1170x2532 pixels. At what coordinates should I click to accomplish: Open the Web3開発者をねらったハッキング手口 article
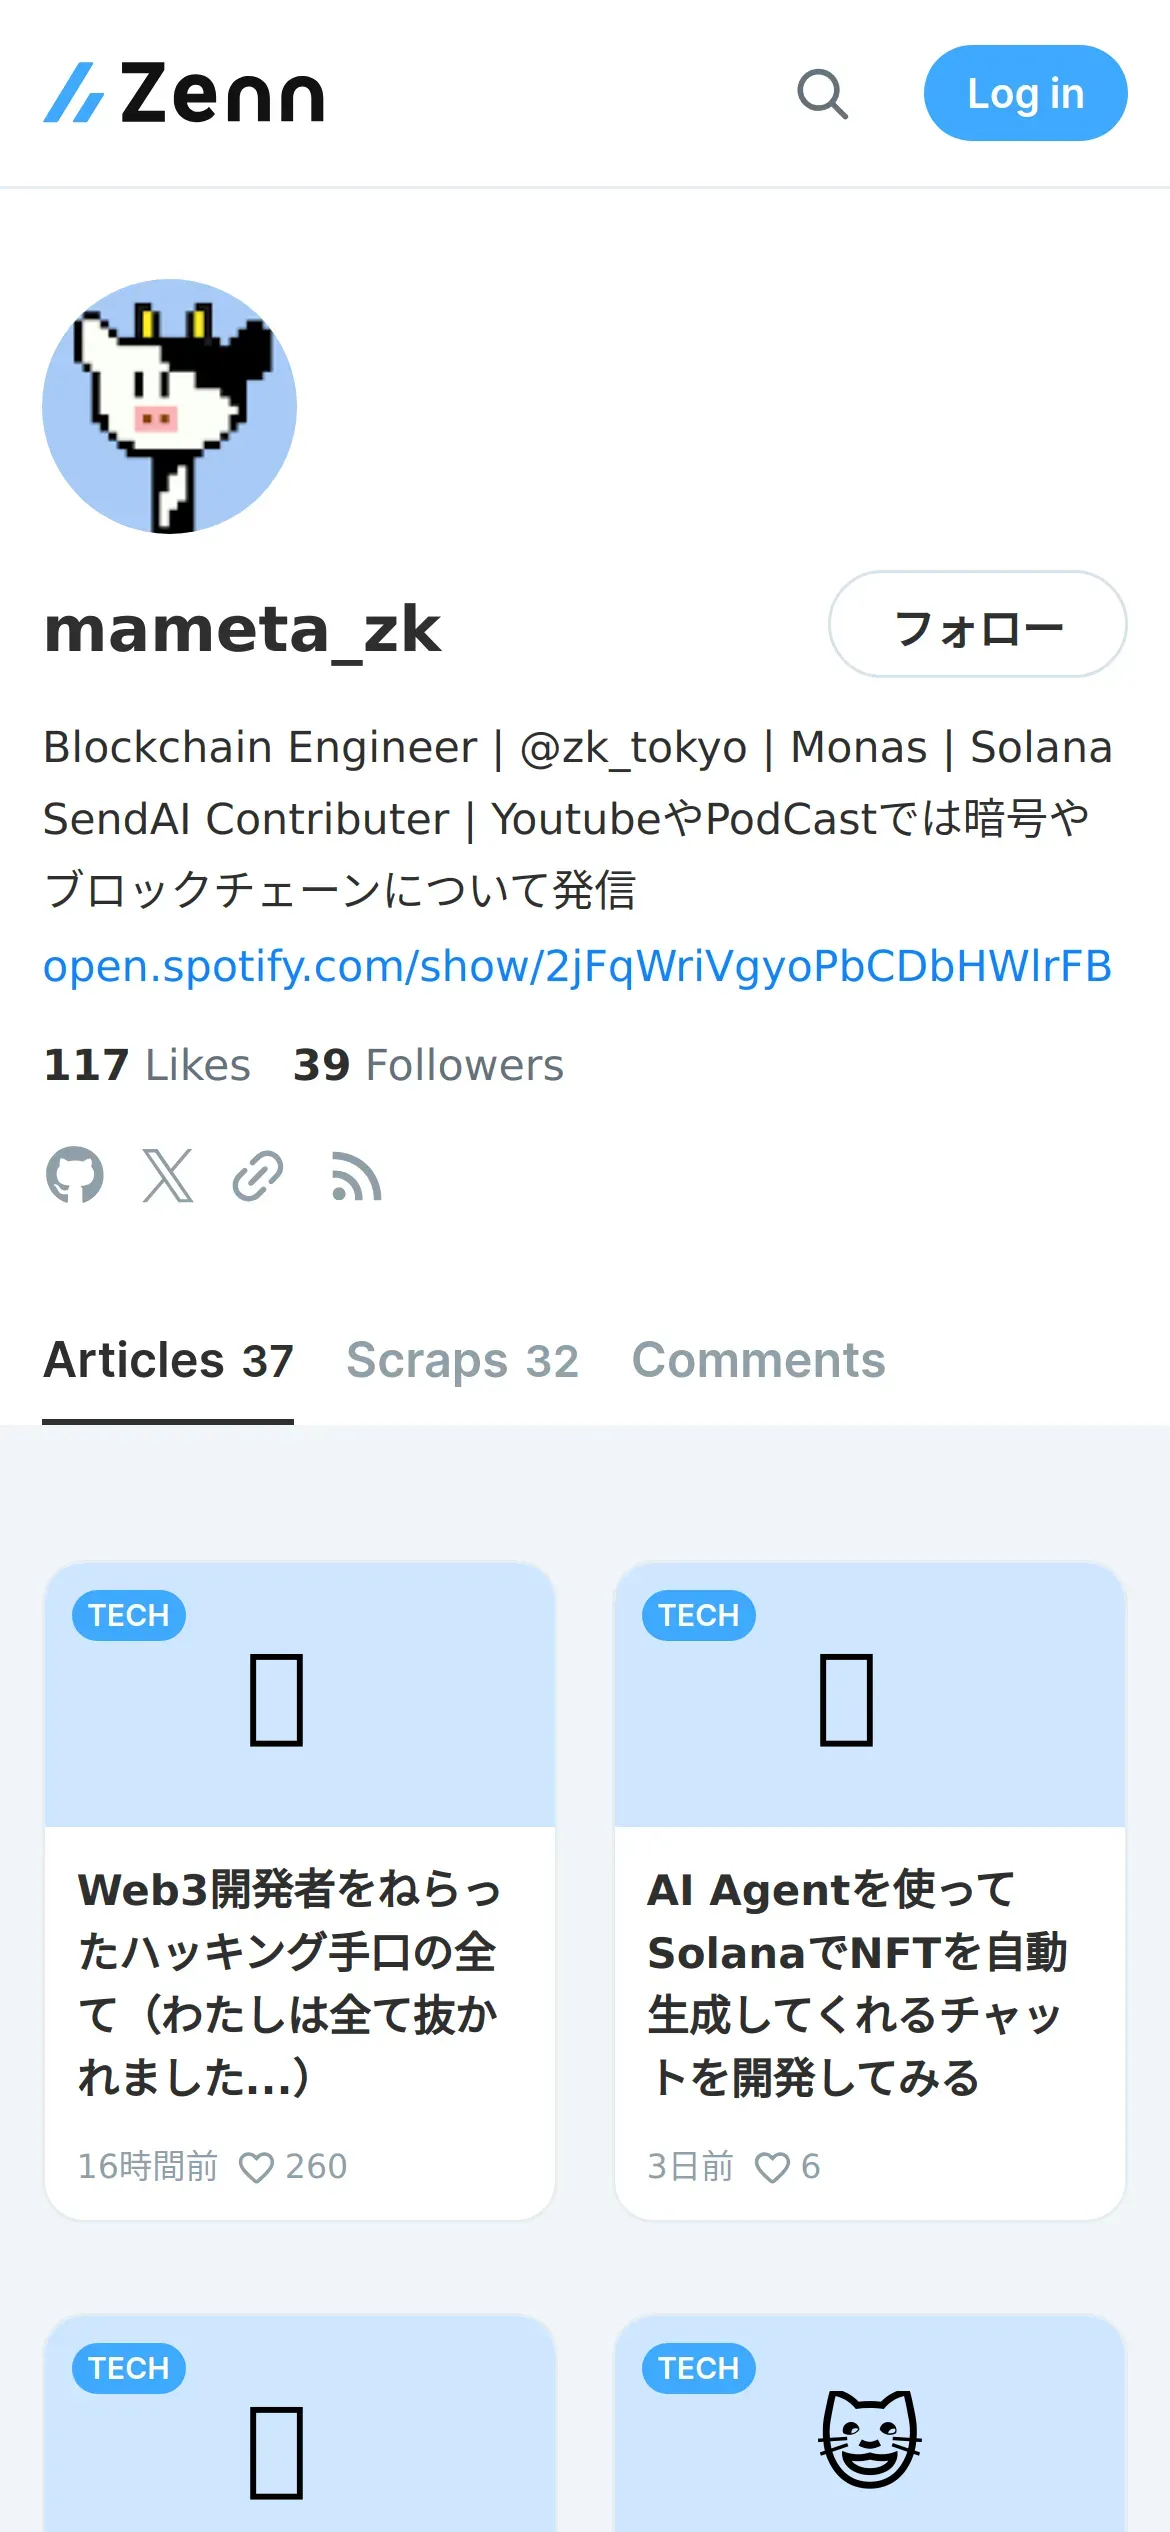tap(290, 1982)
